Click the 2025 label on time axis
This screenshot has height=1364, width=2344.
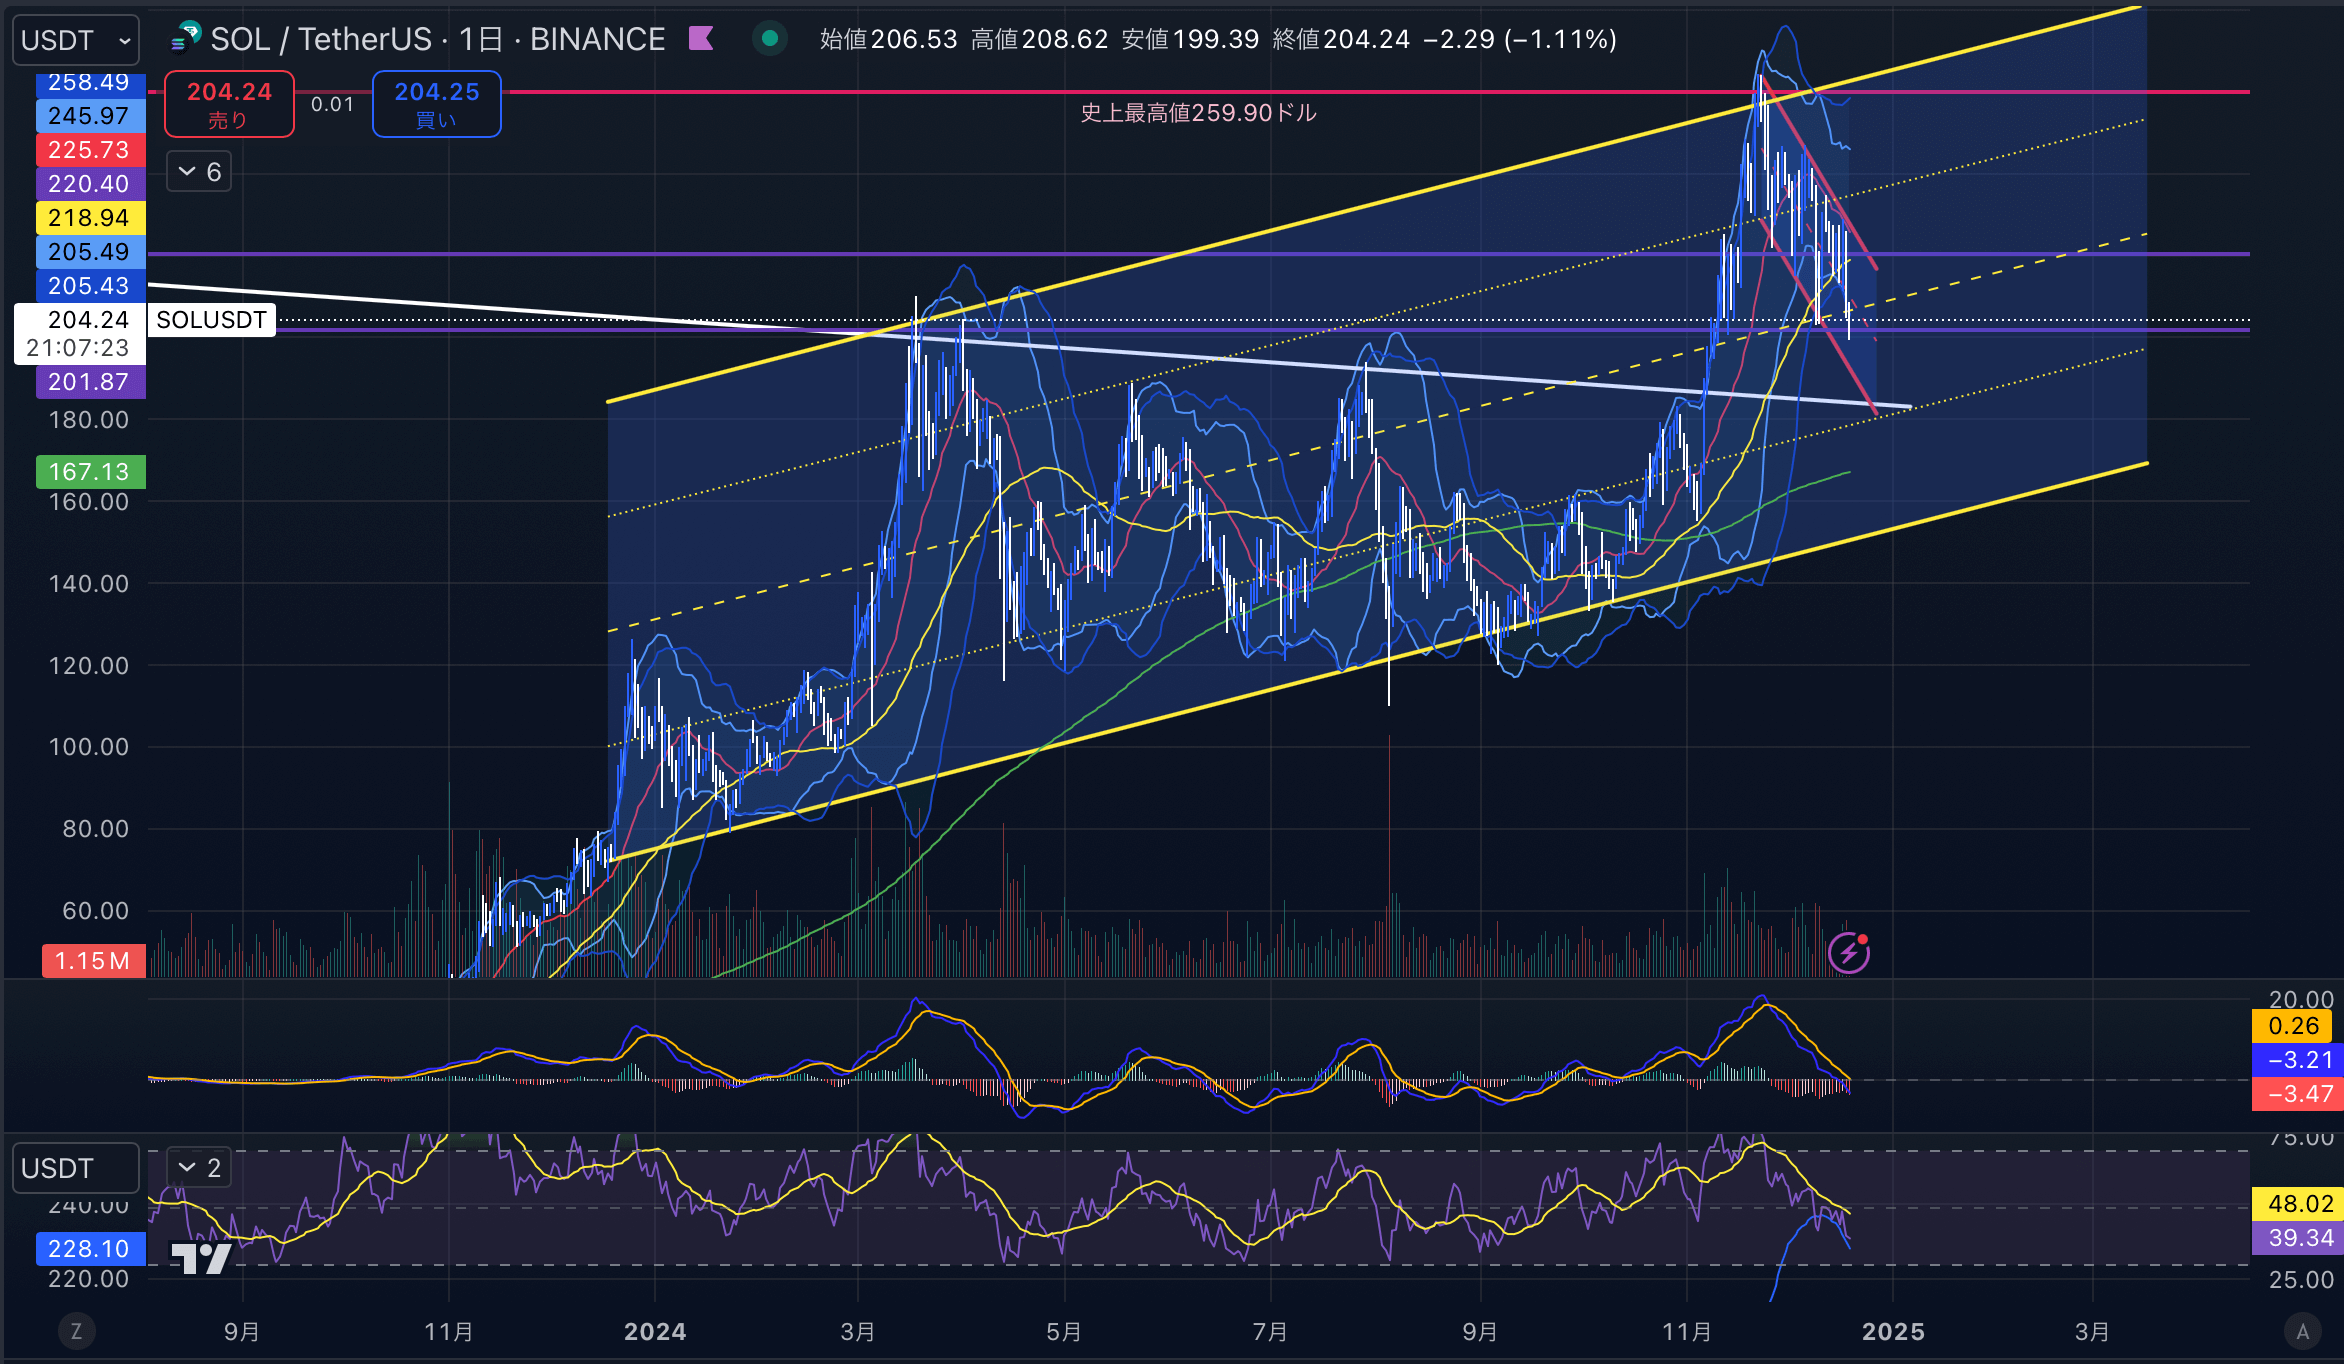[1893, 1332]
